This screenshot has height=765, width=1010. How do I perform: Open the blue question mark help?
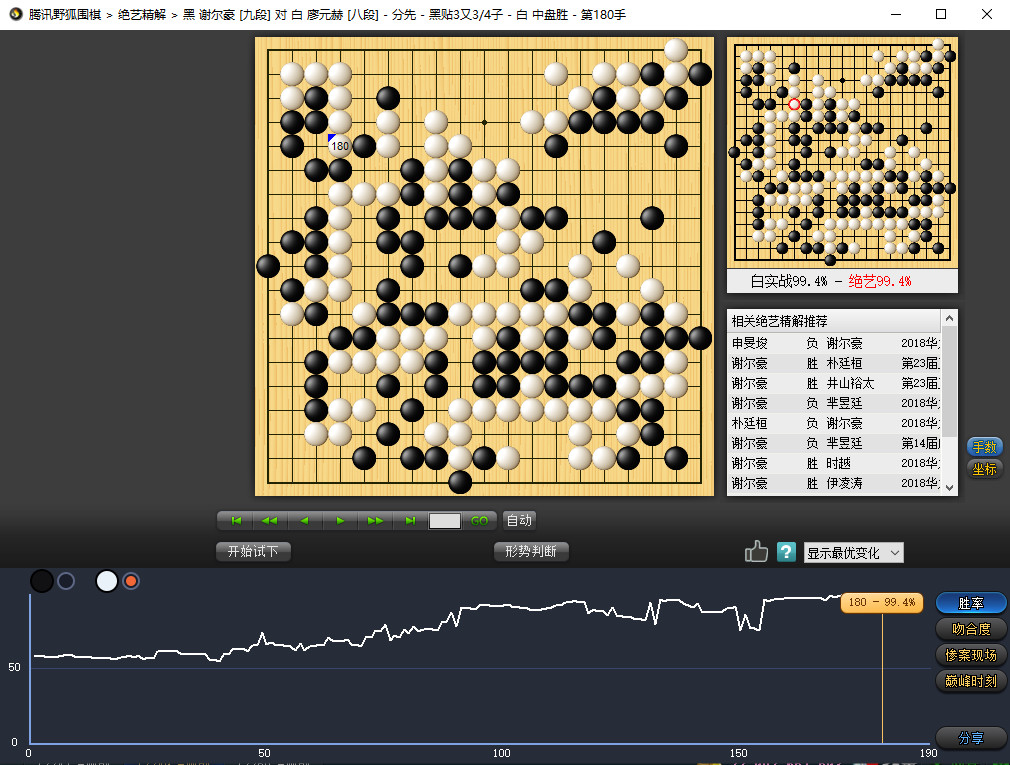point(787,552)
